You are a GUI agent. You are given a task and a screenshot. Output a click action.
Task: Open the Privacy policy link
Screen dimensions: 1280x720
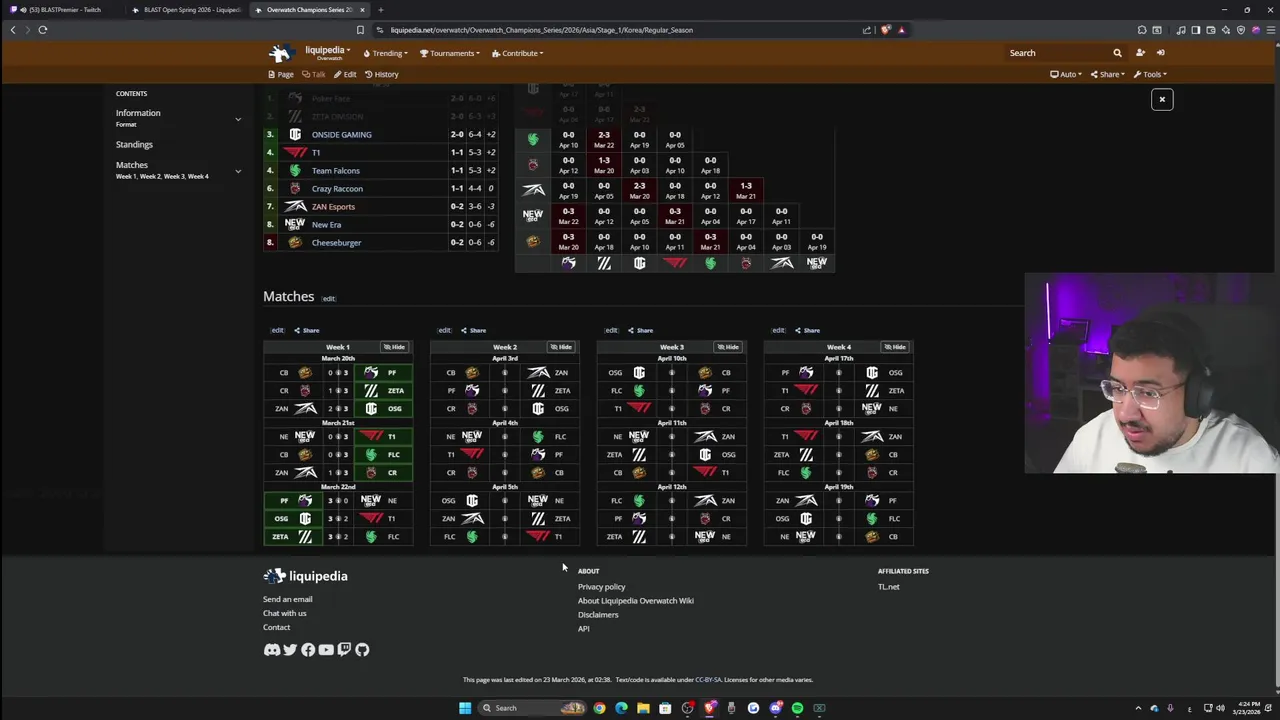(601, 587)
